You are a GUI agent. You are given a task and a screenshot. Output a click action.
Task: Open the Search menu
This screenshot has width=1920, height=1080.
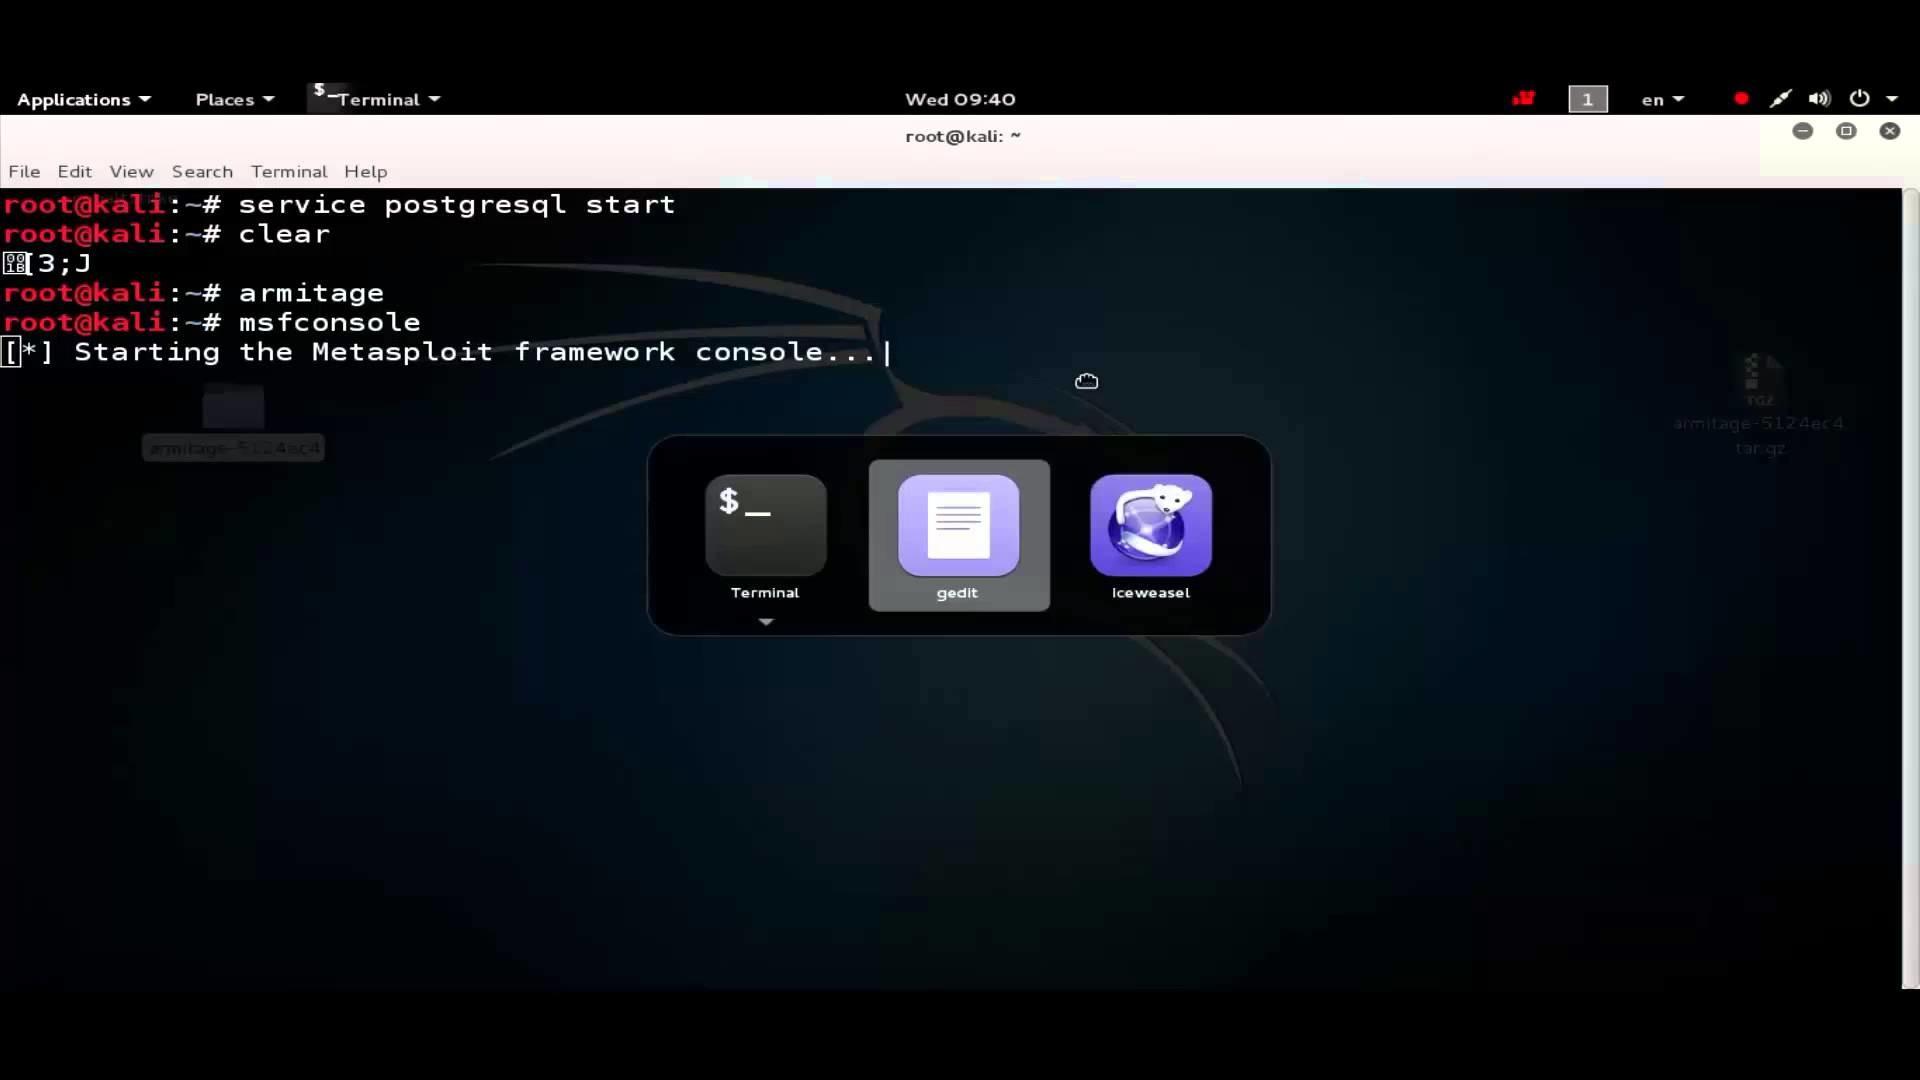(202, 171)
